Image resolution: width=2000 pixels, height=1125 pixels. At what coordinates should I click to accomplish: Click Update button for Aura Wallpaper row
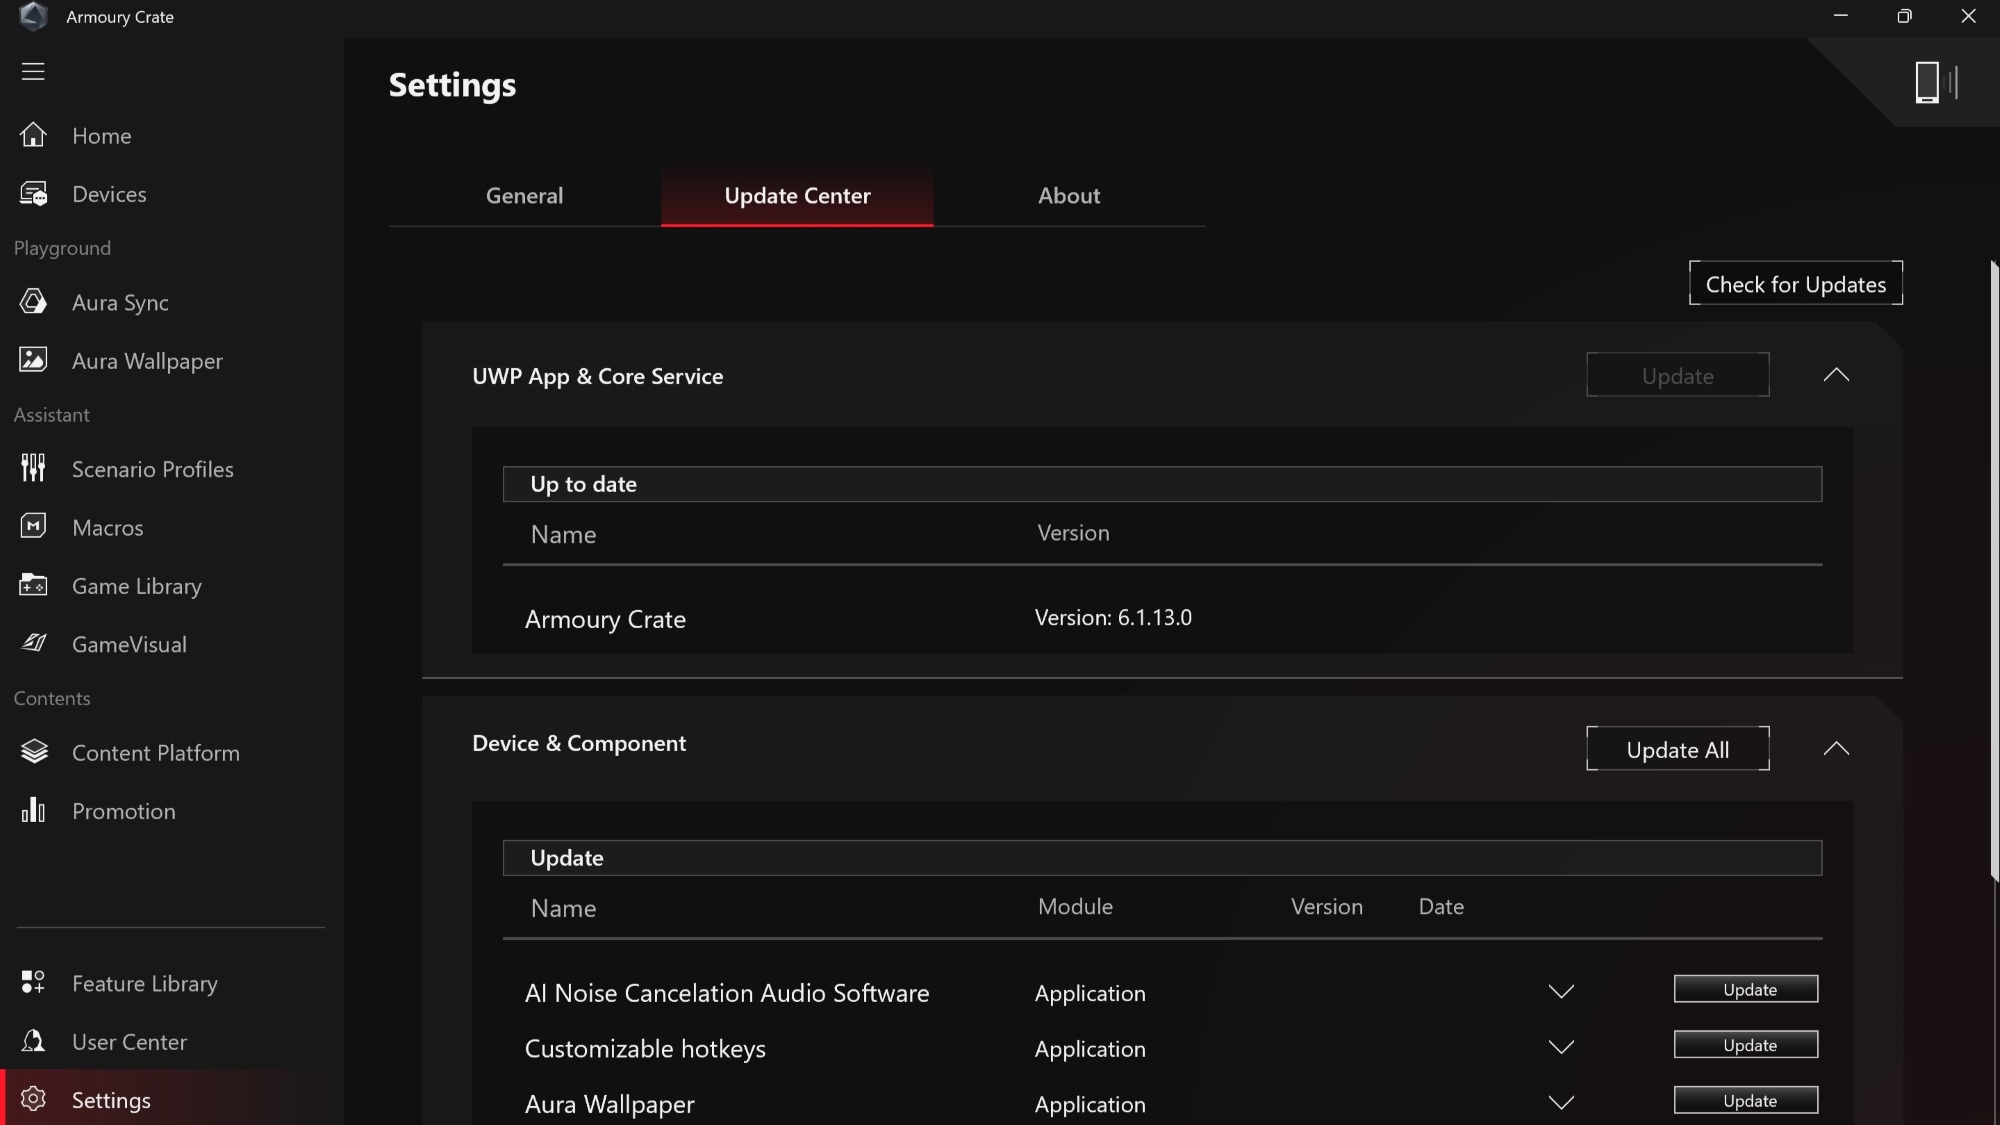click(x=1746, y=1100)
